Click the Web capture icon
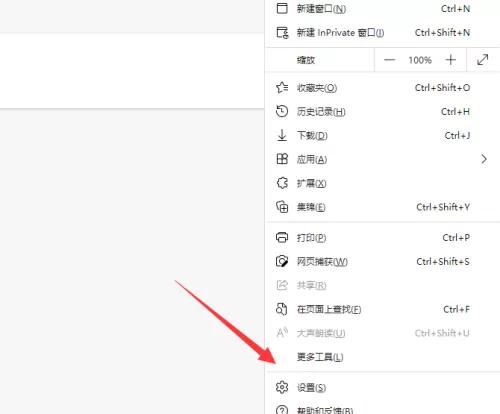Screen dimensions: 500x414 (x=282, y=261)
